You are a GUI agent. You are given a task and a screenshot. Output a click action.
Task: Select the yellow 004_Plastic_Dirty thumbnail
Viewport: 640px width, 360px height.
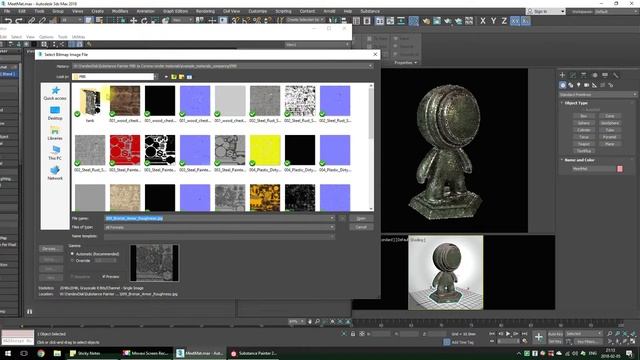[265, 150]
